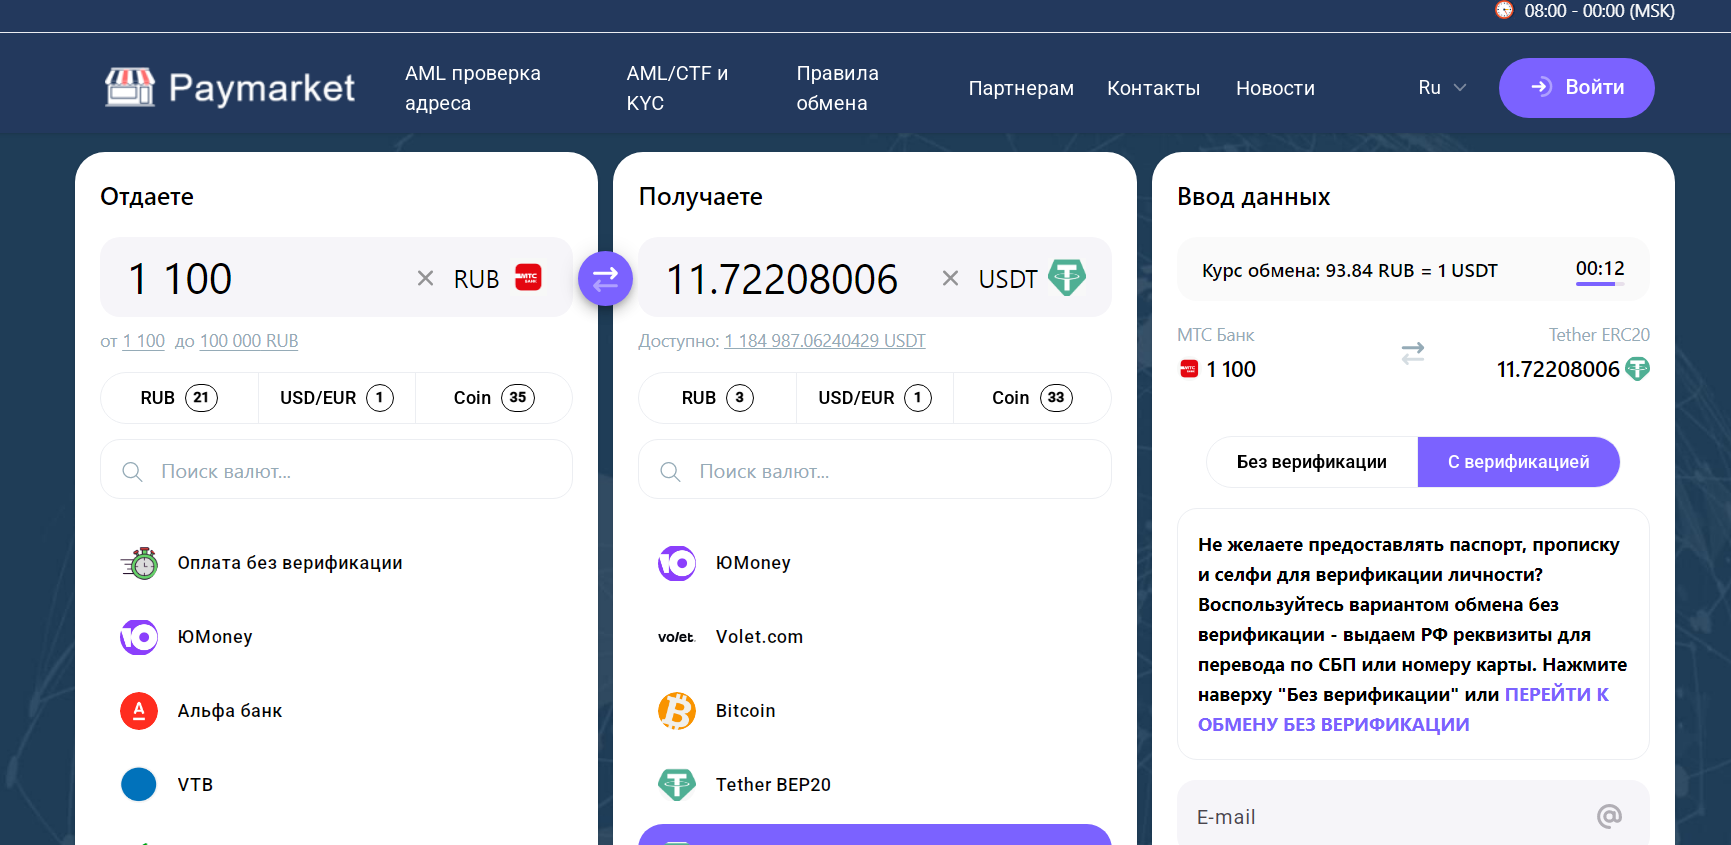The image size is (1731, 845).
Task: Open the Ru language dropdown
Action: coord(1442,88)
